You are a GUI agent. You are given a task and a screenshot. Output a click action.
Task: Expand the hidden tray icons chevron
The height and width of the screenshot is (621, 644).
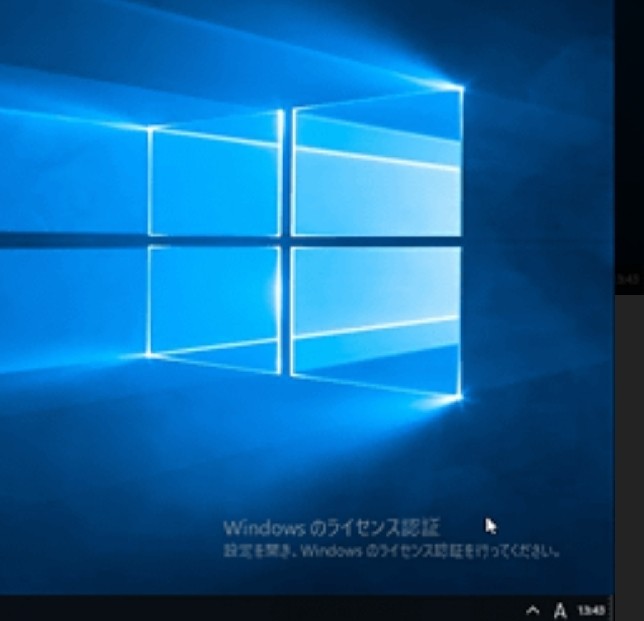(533, 609)
